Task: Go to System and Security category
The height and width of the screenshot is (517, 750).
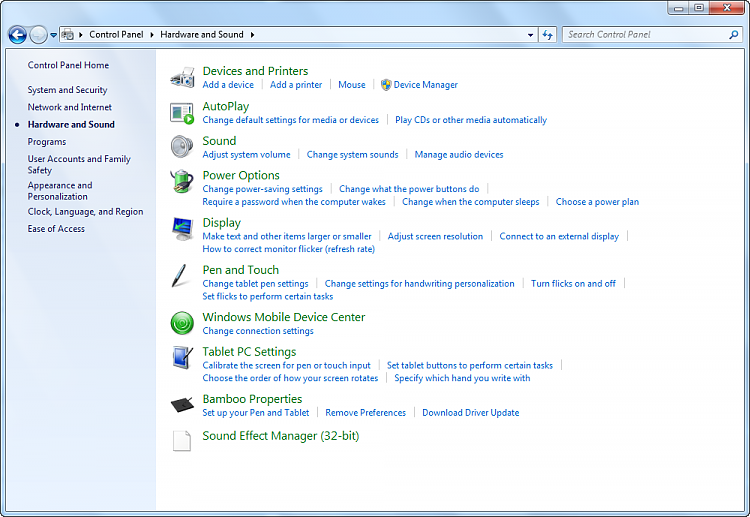Action: (x=67, y=90)
